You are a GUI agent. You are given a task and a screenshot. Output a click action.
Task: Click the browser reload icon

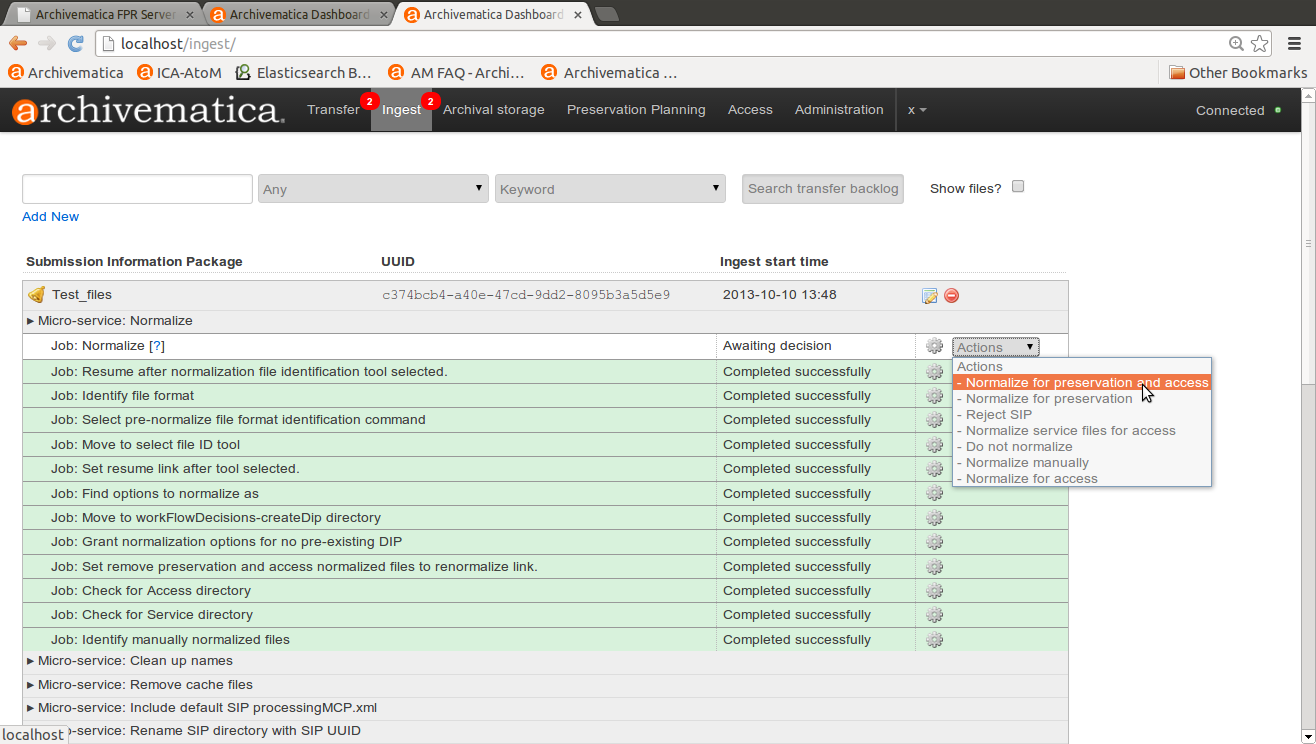click(x=75, y=43)
